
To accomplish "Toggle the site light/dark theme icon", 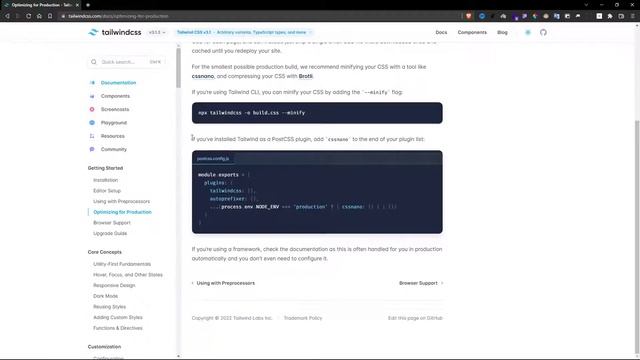I will click(x=528, y=32).
